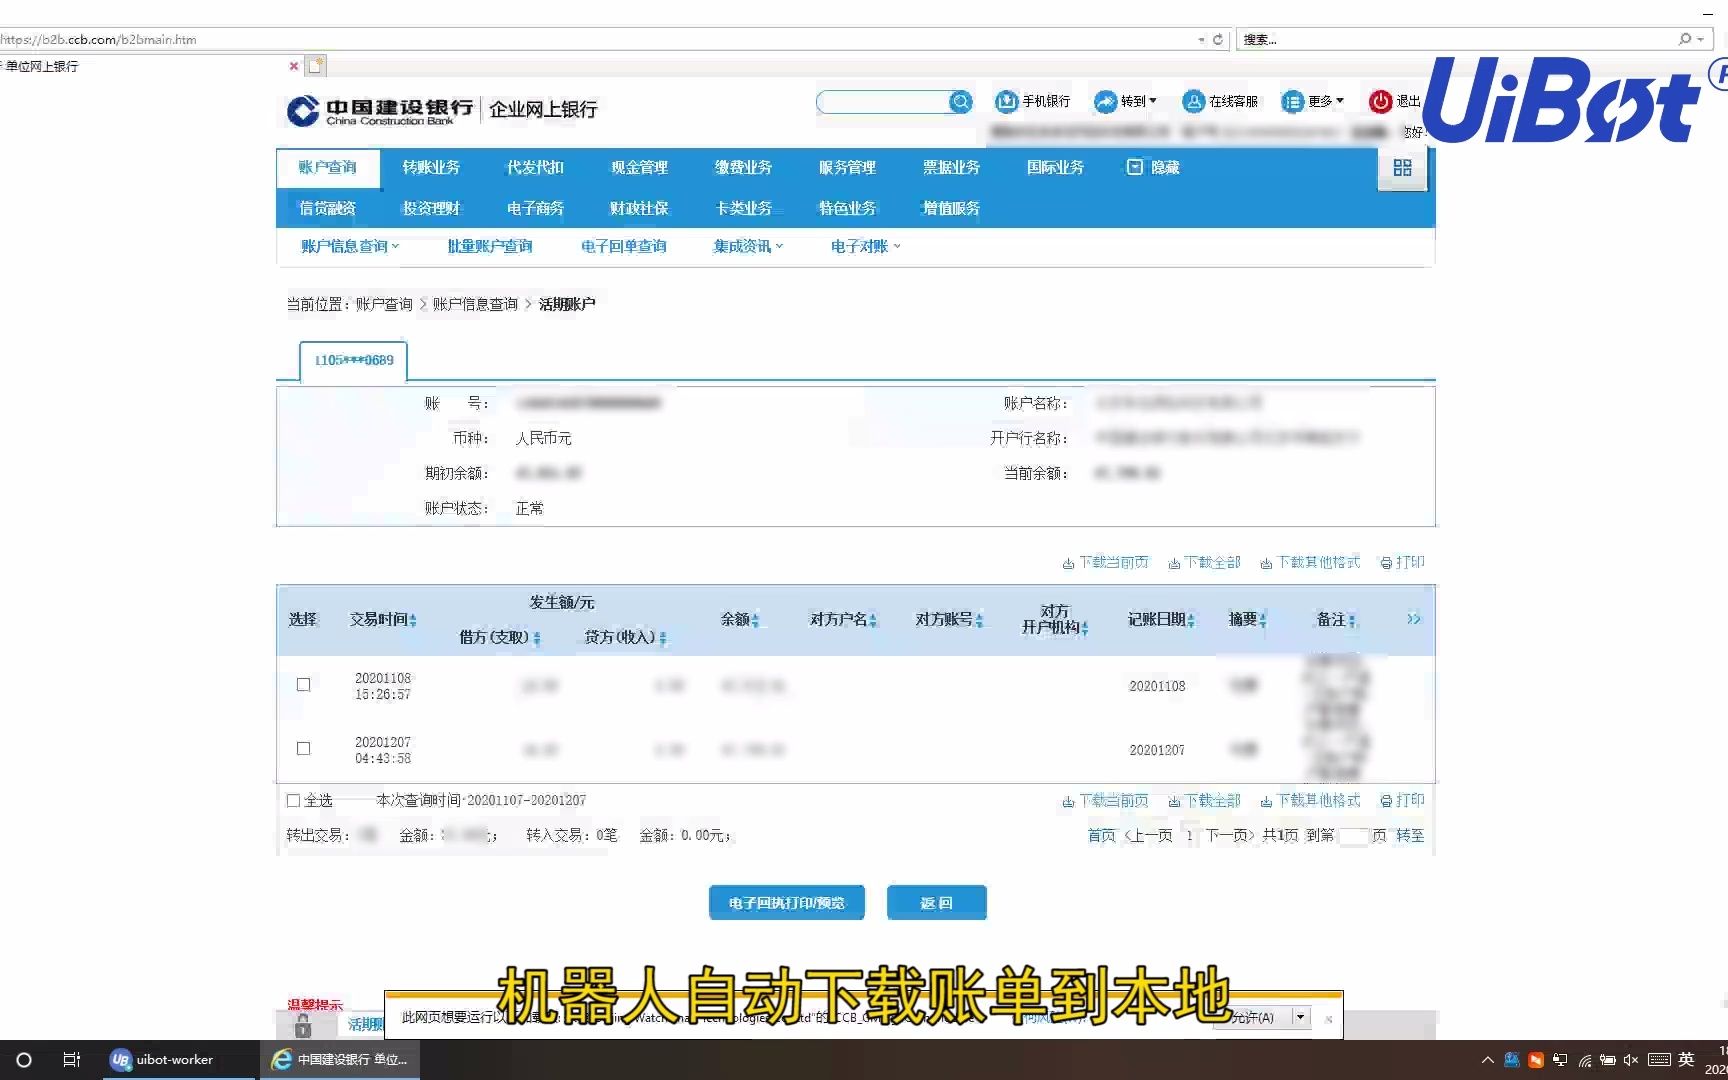Viewport: 1728px width, 1080px height.
Task: Click 转至 jump link
Action: click(1410, 836)
